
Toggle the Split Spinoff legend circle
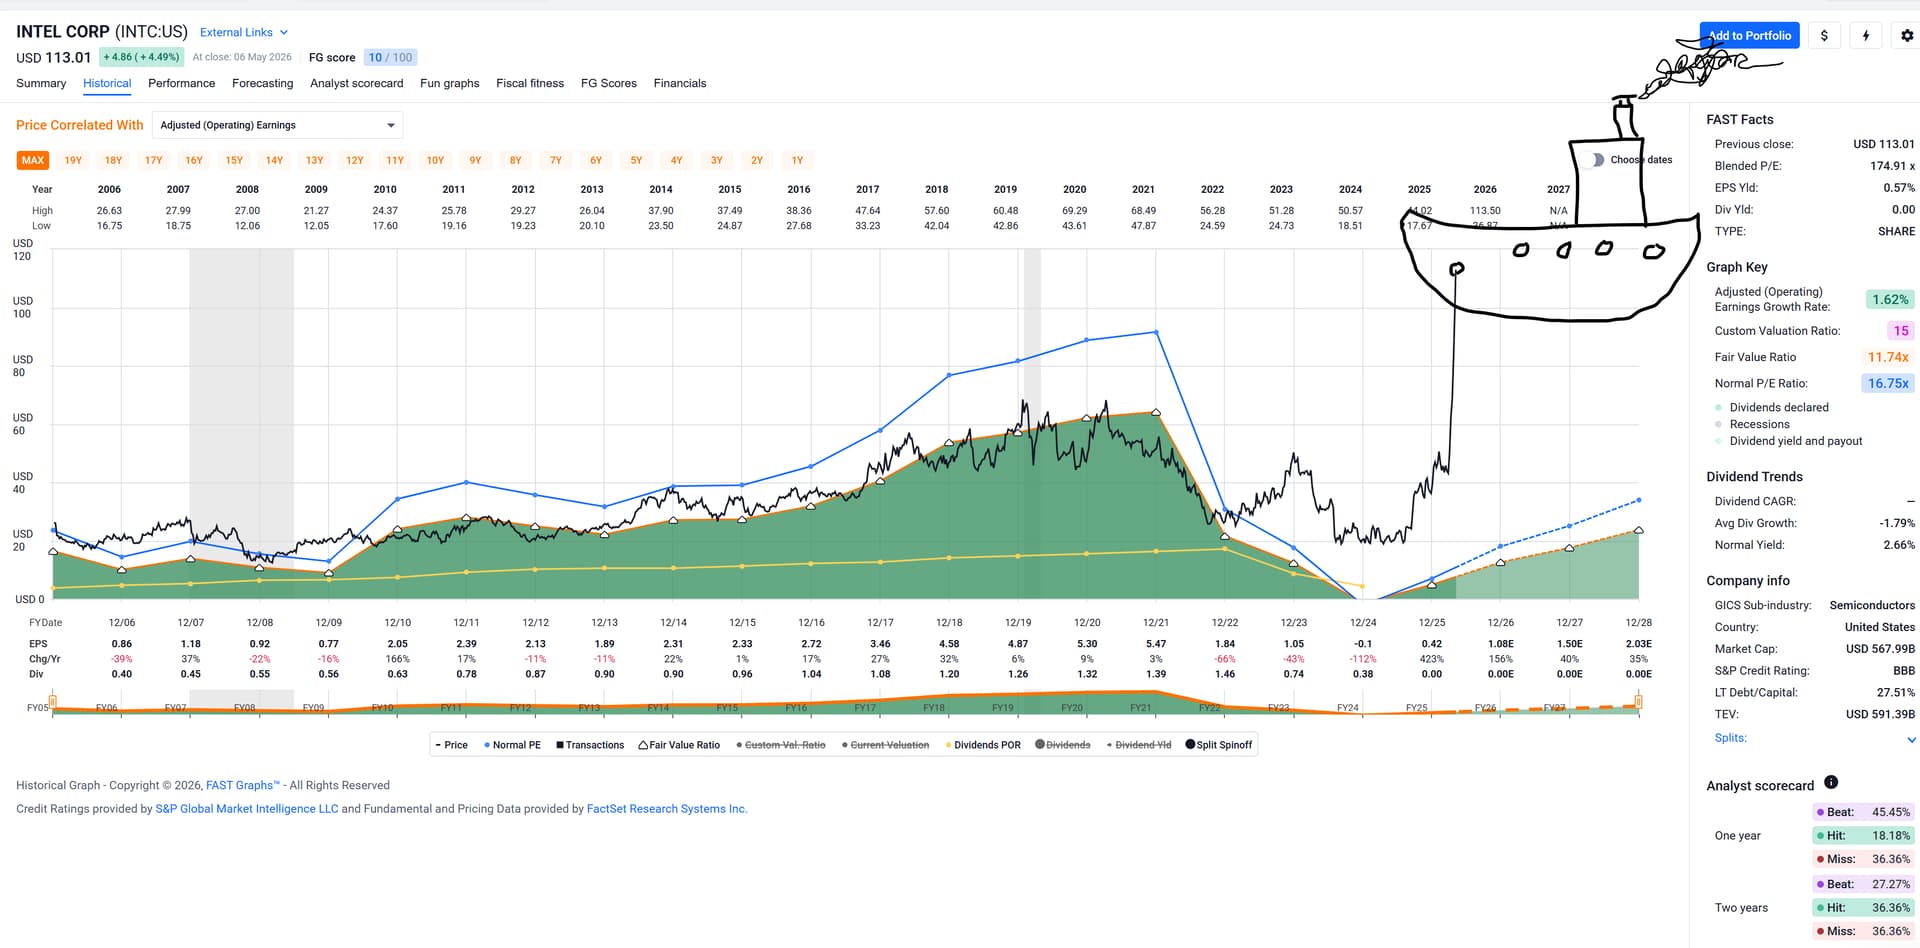pos(1190,744)
